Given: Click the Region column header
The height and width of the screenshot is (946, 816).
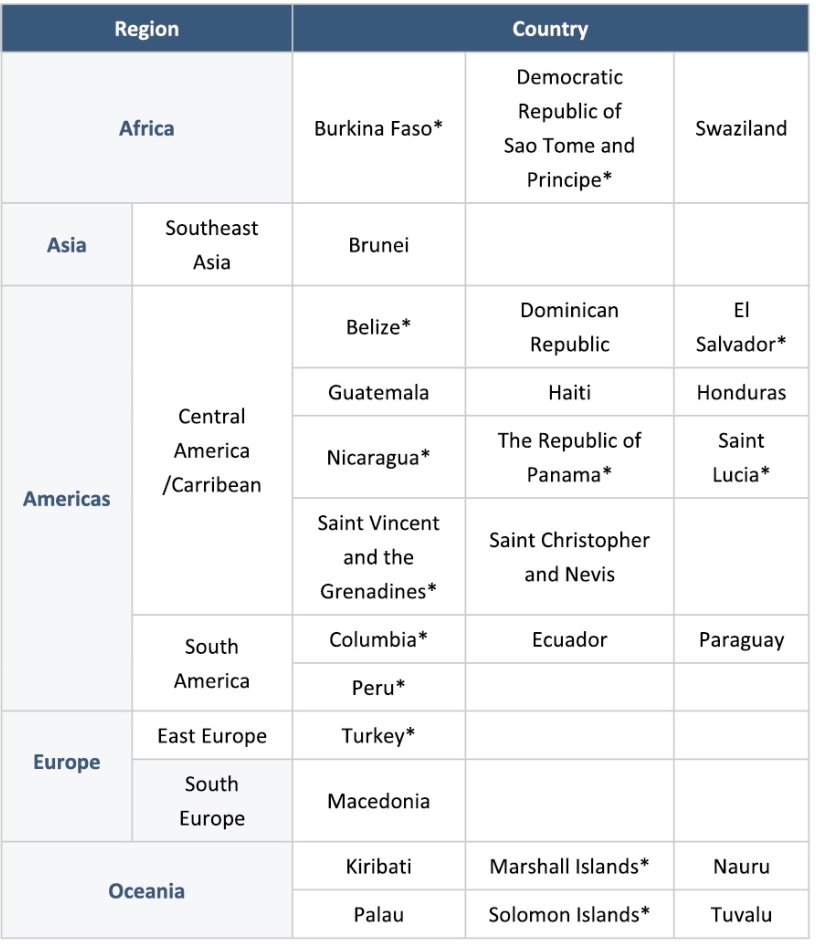Looking at the screenshot, I should [x=146, y=29].
